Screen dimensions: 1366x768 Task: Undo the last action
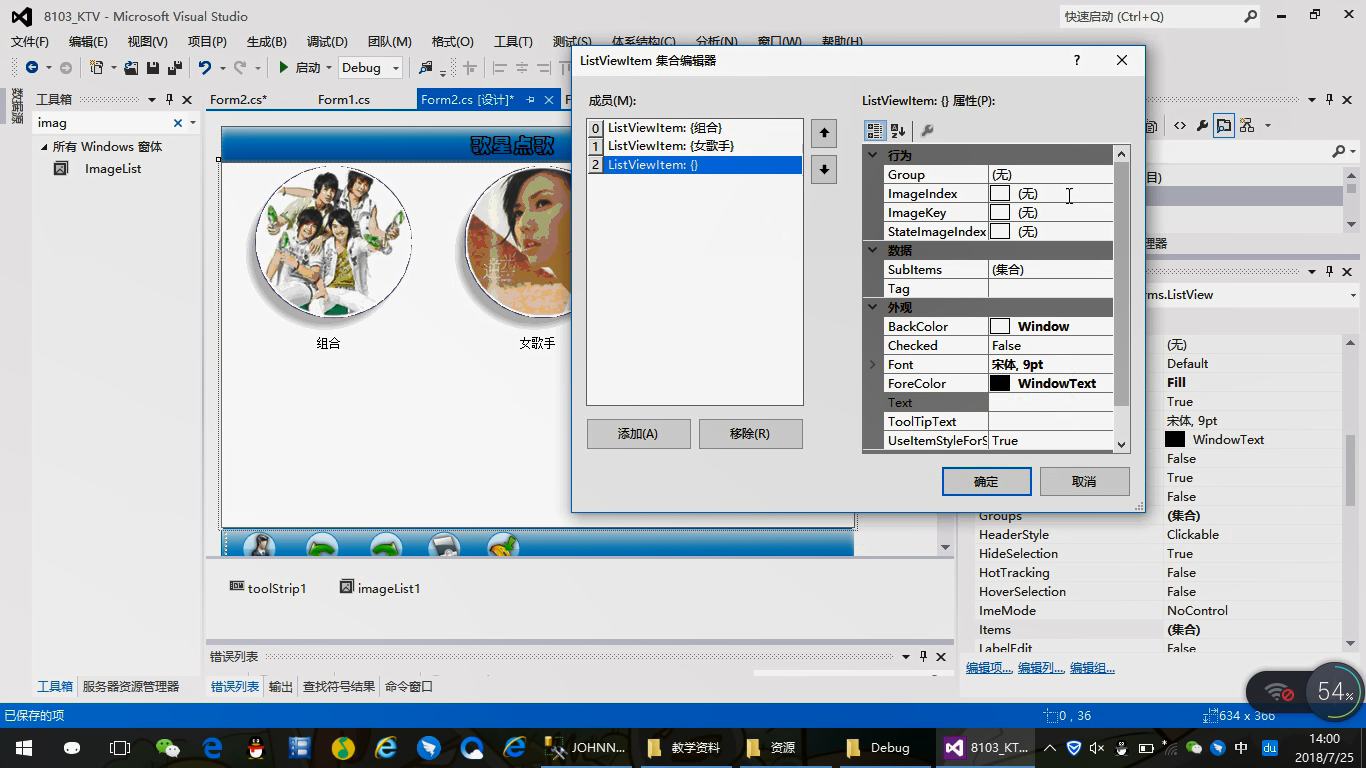(205, 67)
